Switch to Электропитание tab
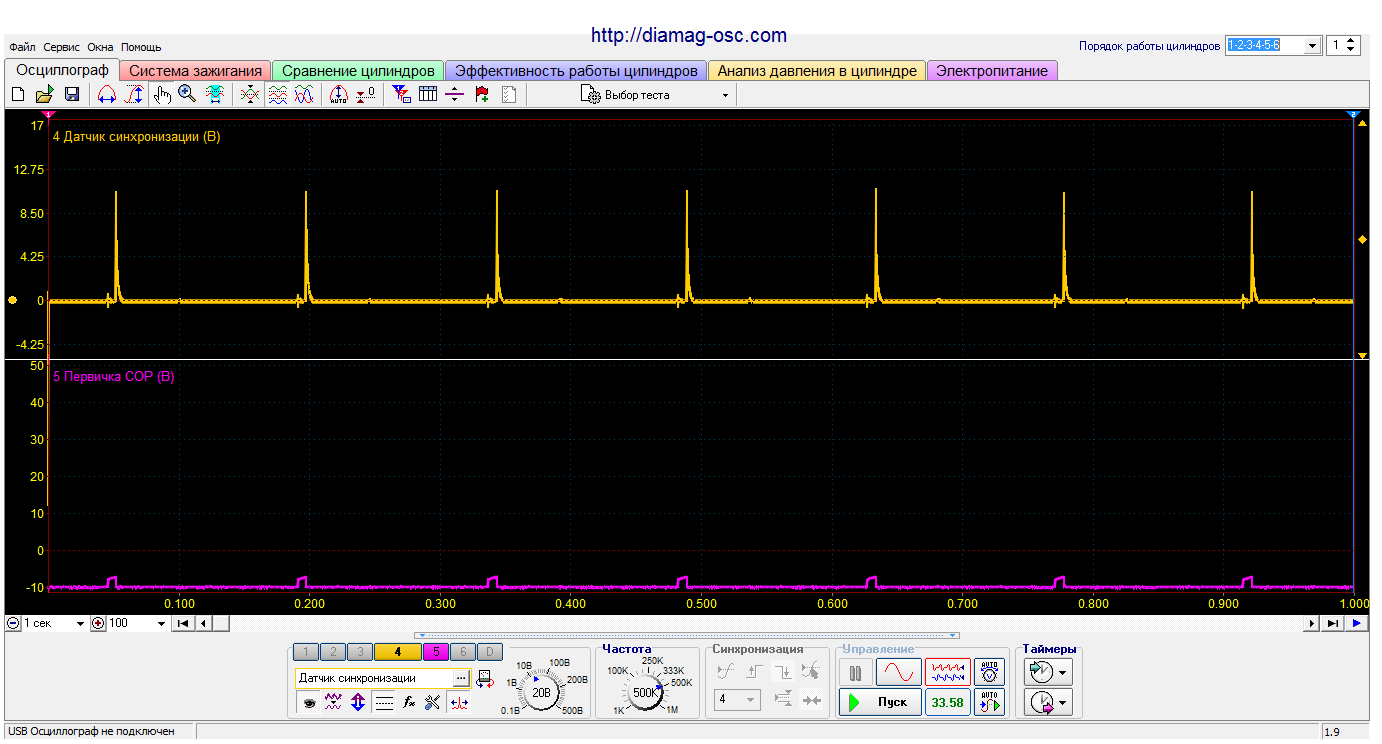 (x=992, y=71)
